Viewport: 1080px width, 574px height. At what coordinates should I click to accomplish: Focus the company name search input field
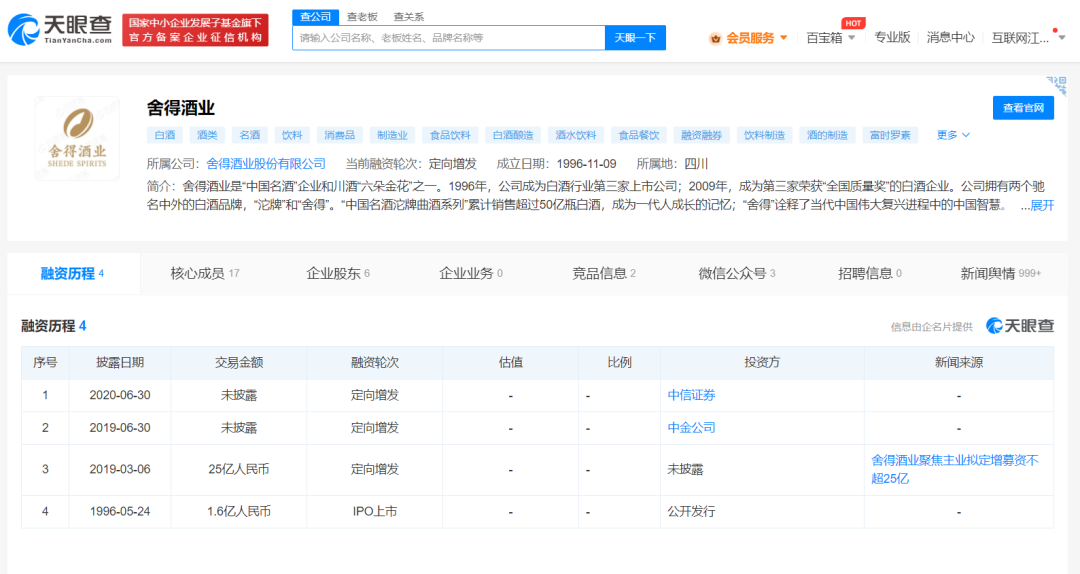450,38
